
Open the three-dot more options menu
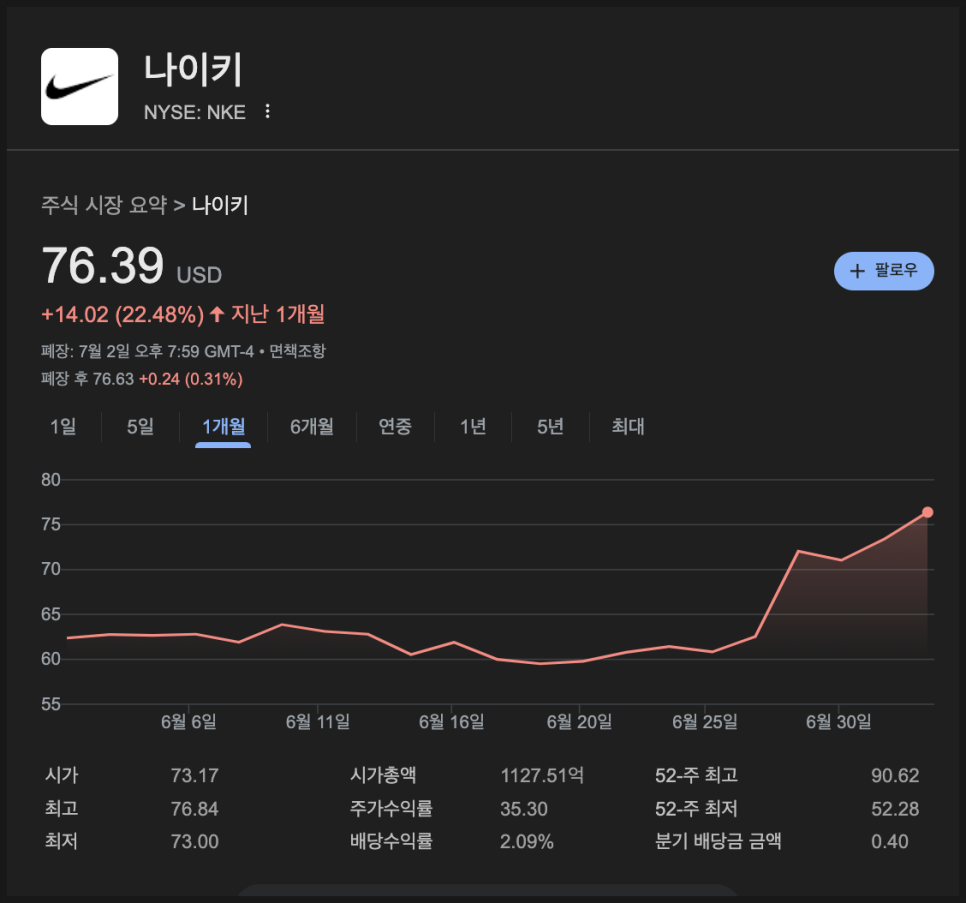coord(267,111)
